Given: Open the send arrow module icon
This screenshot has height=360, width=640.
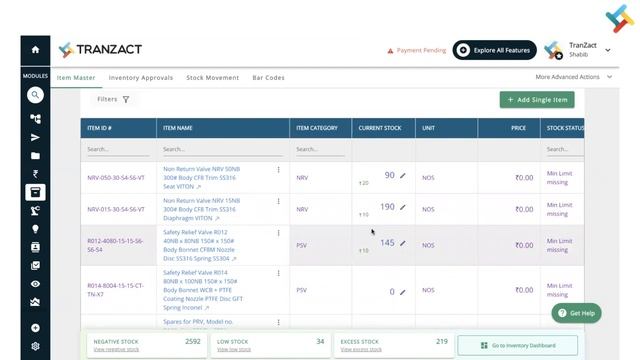Looking at the screenshot, I should (x=36, y=138).
